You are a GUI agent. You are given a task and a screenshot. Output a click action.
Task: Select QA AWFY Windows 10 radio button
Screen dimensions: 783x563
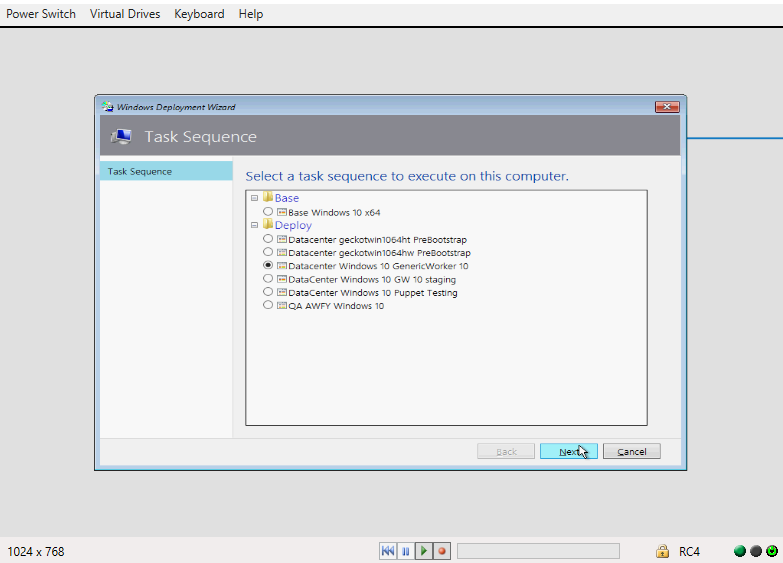[x=268, y=305]
